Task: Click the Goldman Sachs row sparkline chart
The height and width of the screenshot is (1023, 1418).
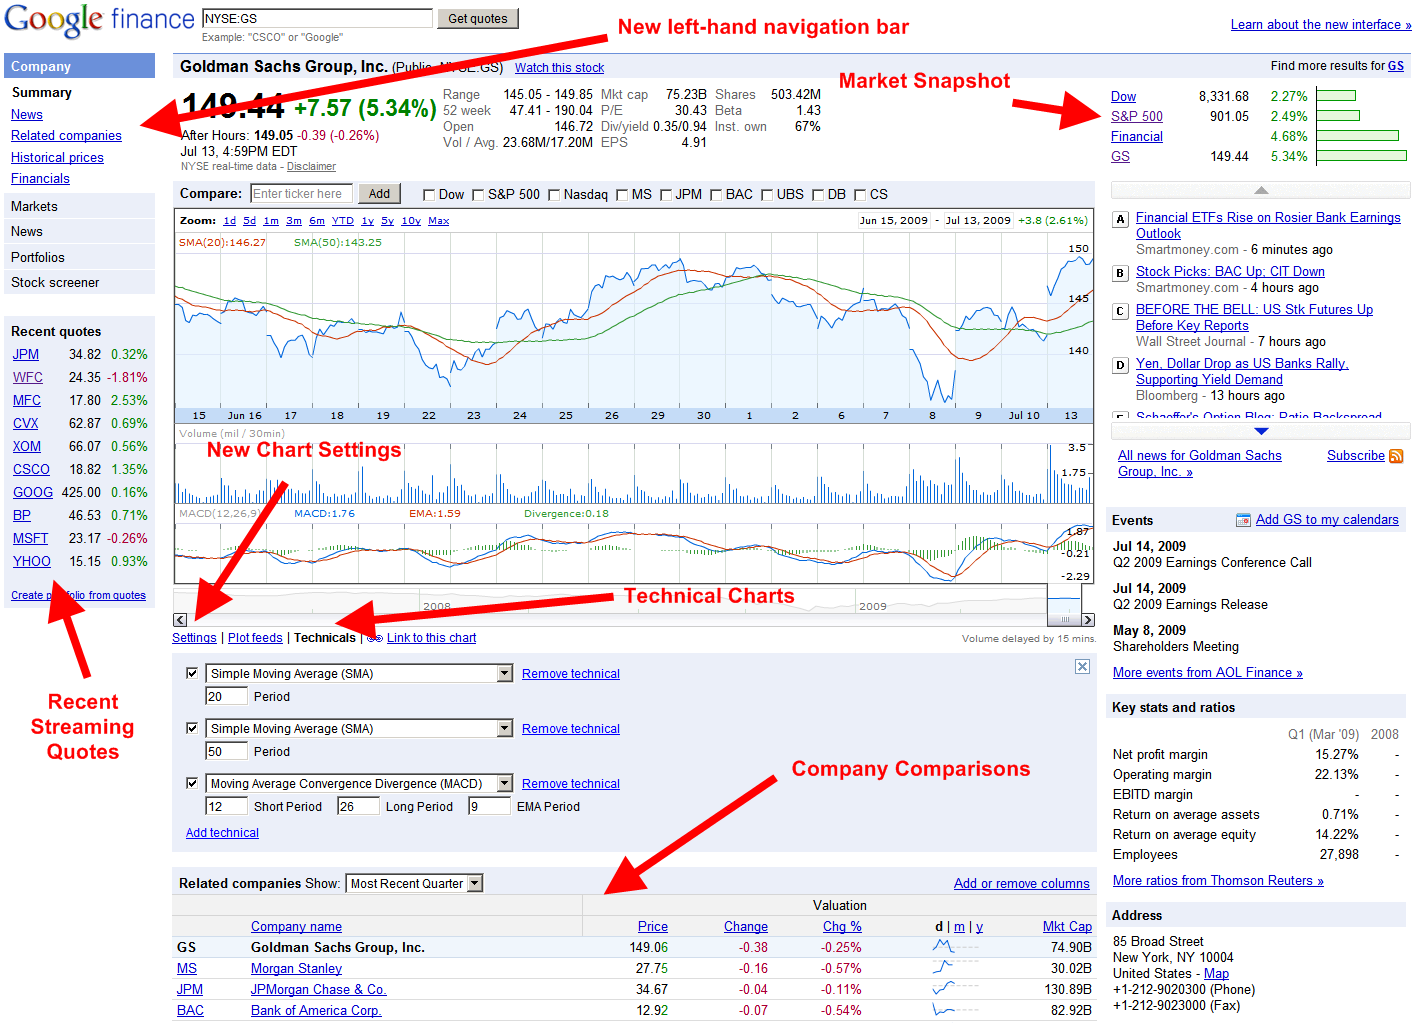Action: [x=957, y=947]
